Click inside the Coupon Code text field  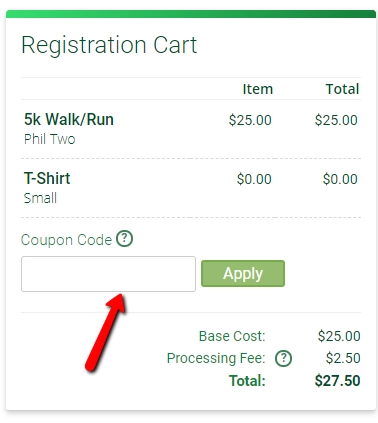click(108, 274)
